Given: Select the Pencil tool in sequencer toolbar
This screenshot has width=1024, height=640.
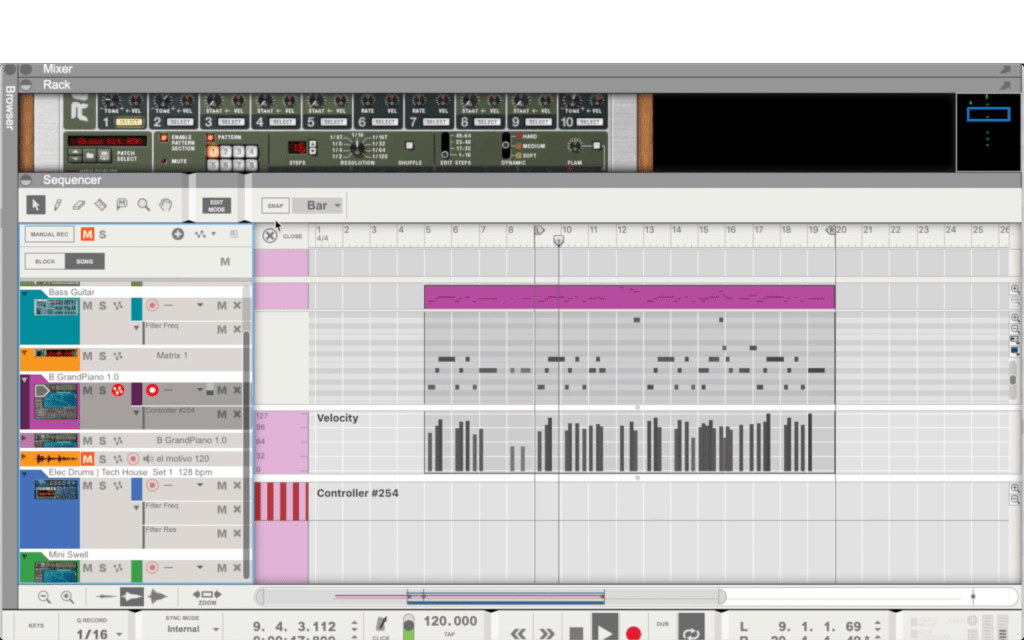Looking at the screenshot, I should coord(57,205).
